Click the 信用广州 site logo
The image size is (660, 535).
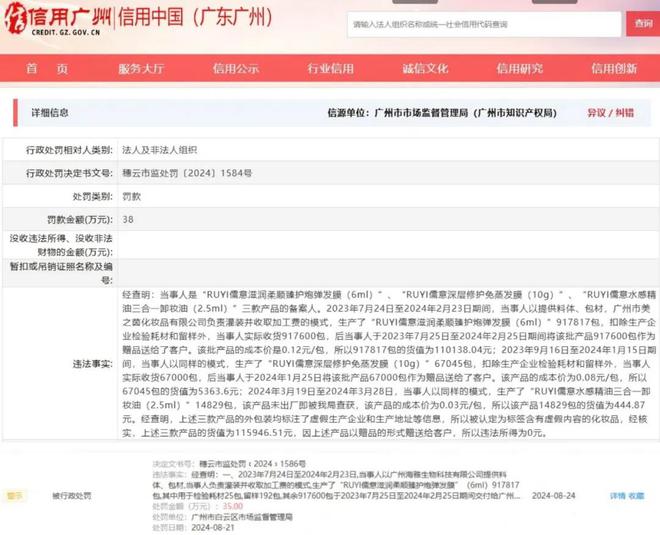[x=58, y=19]
